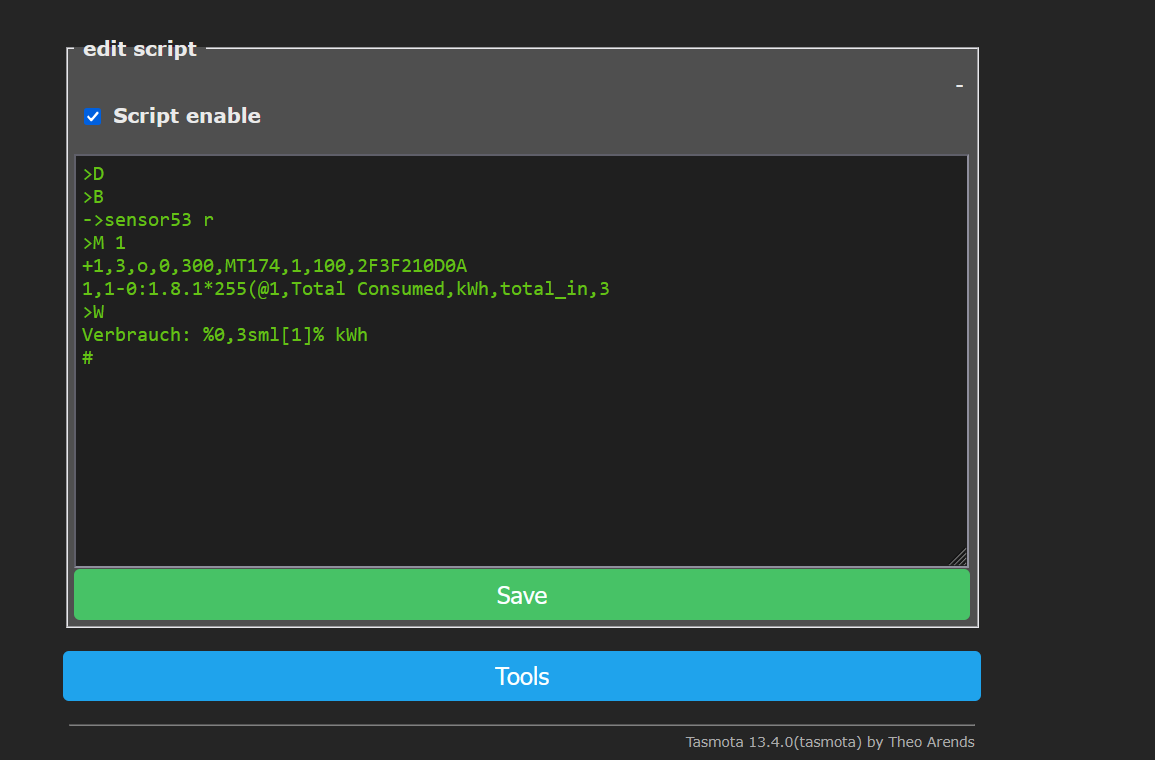Click the dash indicator at top right
Screen dimensions: 1155x760
(959, 86)
